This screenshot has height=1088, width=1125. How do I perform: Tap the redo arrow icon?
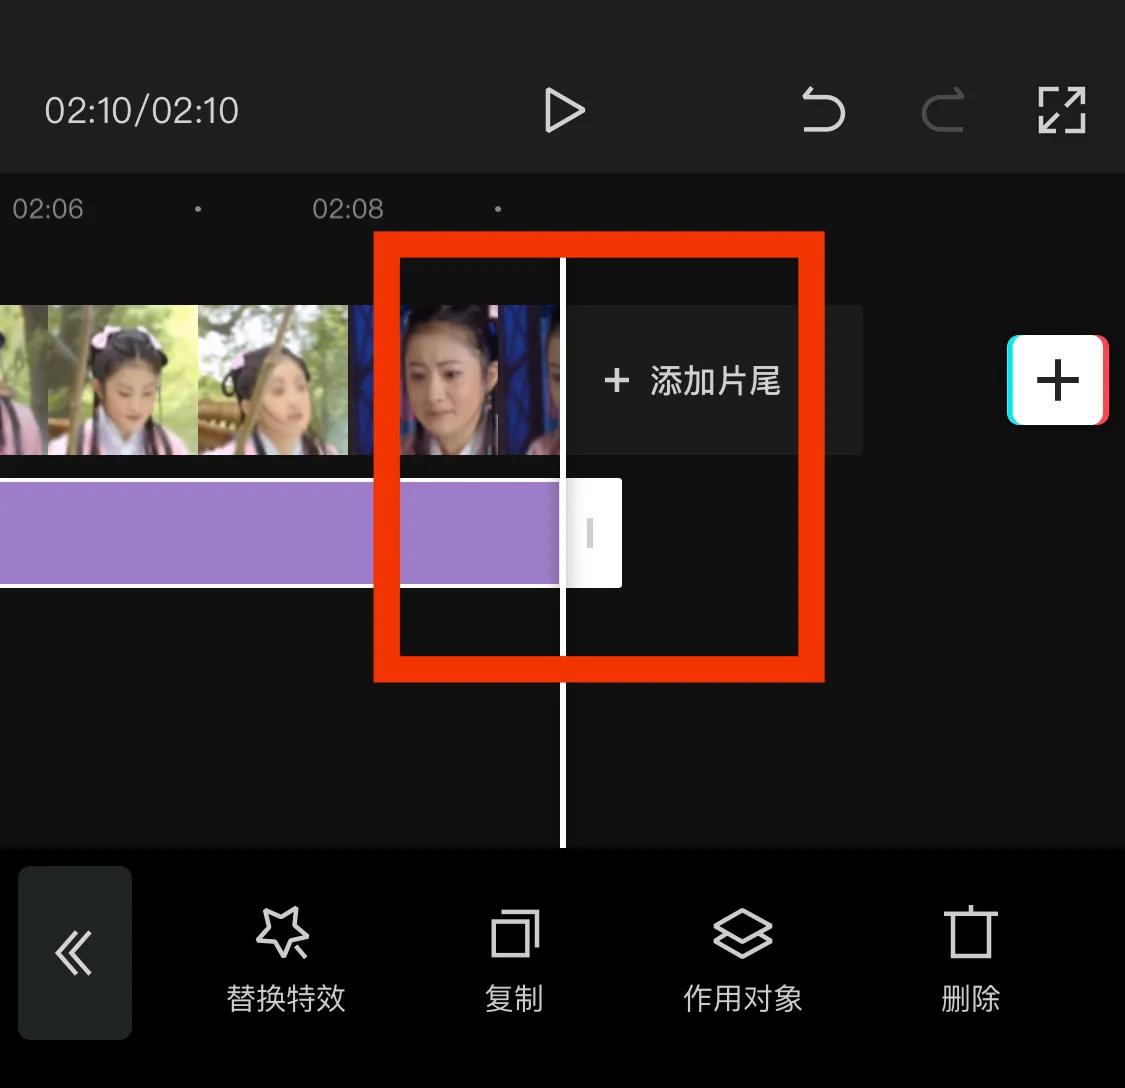(941, 110)
